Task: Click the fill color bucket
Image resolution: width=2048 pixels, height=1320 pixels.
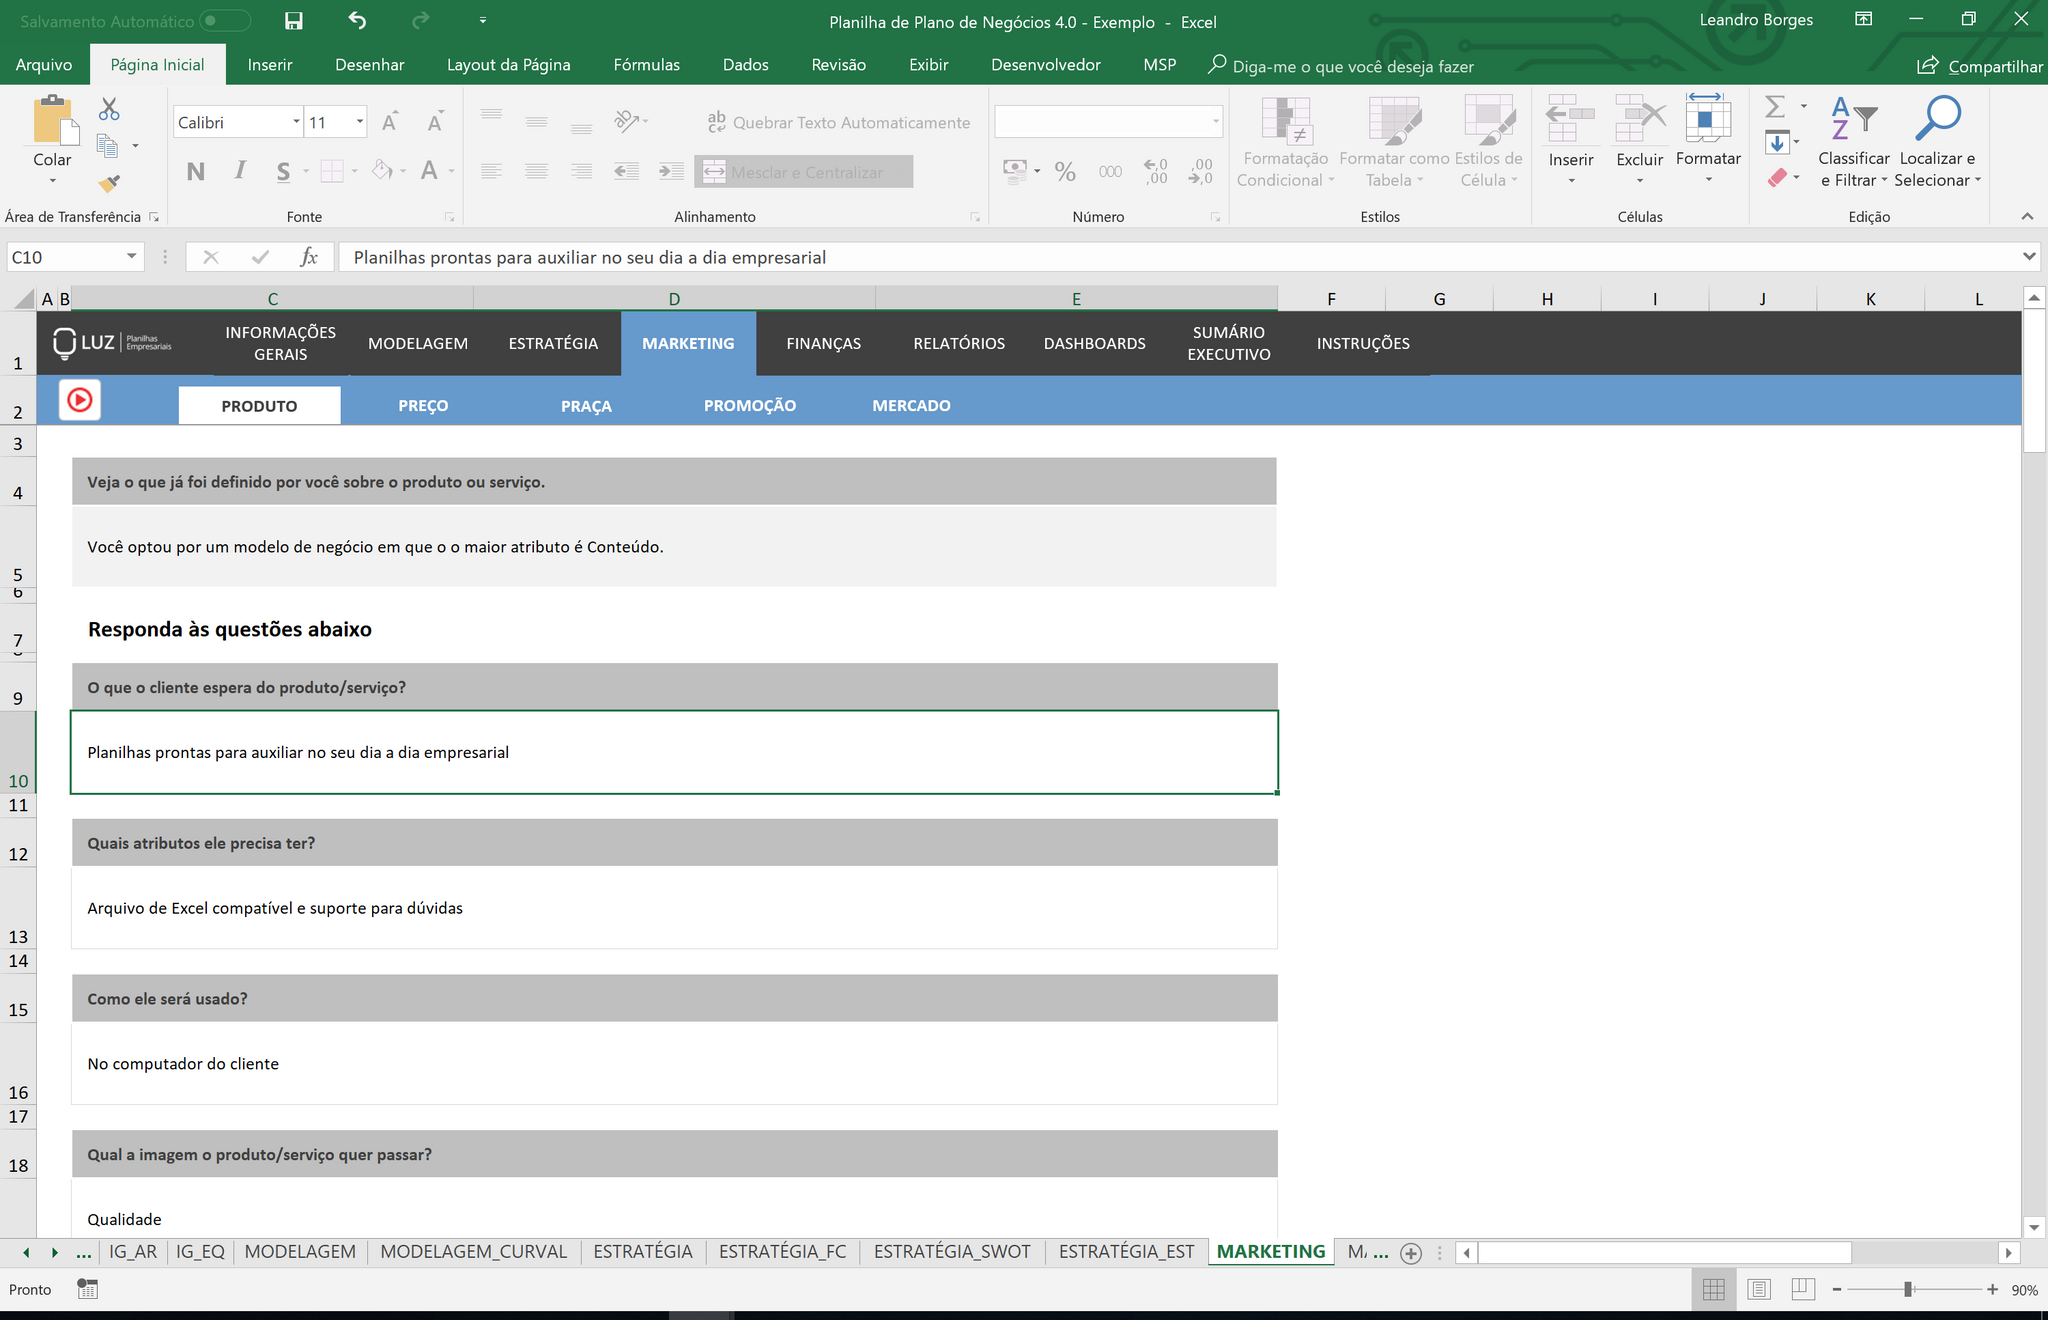Action: tap(382, 171)
